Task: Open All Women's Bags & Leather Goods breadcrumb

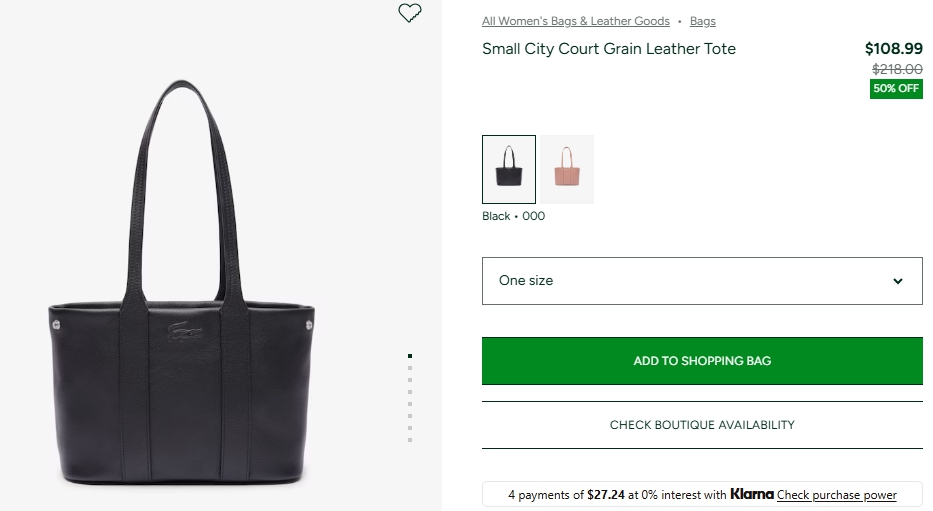Action: [576, 21]
